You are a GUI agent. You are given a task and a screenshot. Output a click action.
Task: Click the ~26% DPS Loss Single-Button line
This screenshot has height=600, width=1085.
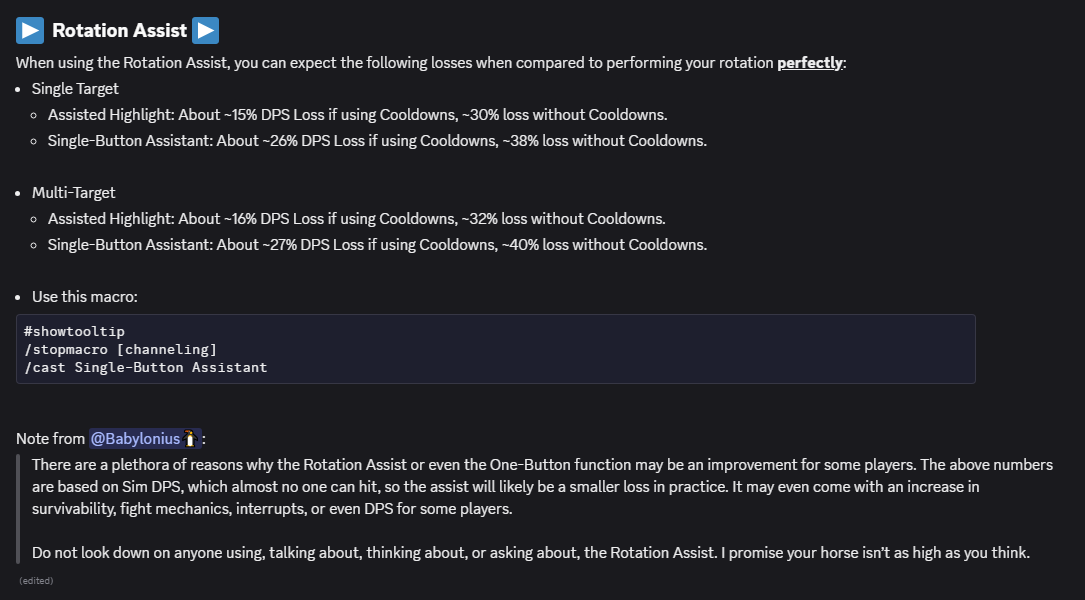click(377, 141)
